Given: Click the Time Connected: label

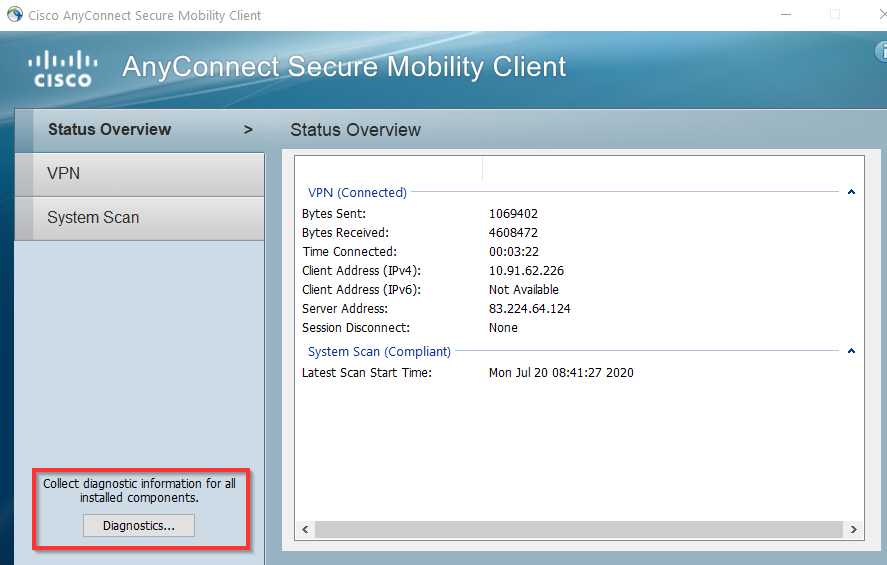Looking at the screenshot, I should [350, 252].
